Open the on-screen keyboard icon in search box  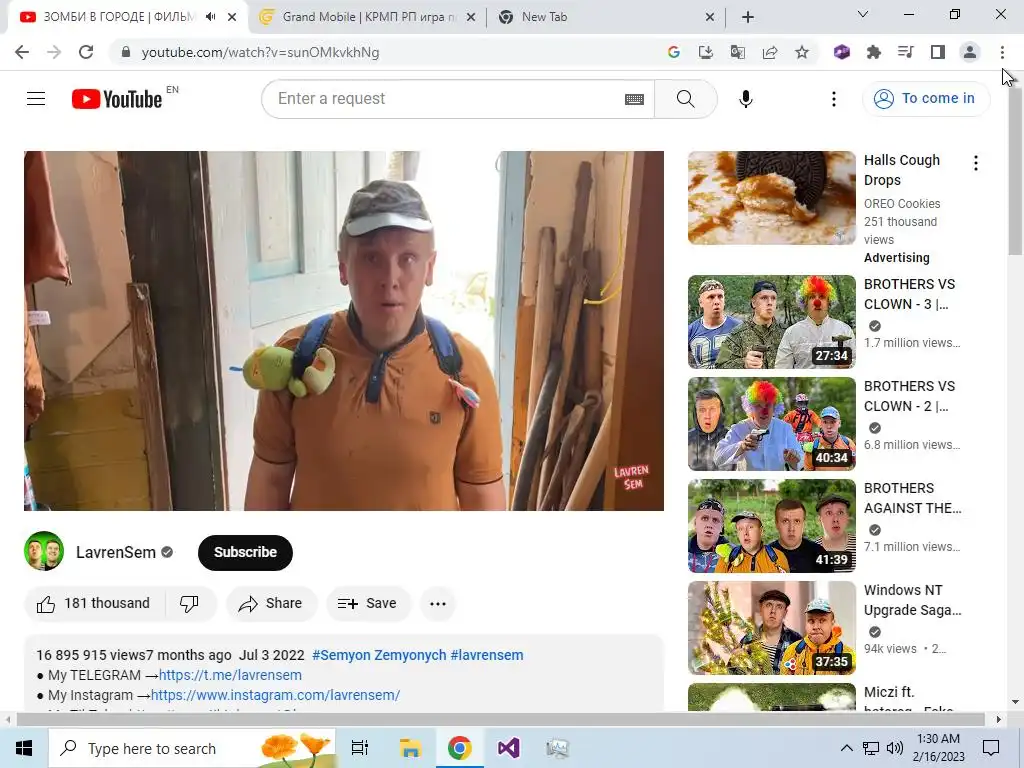pyautogui.click(x=634, y=99)
